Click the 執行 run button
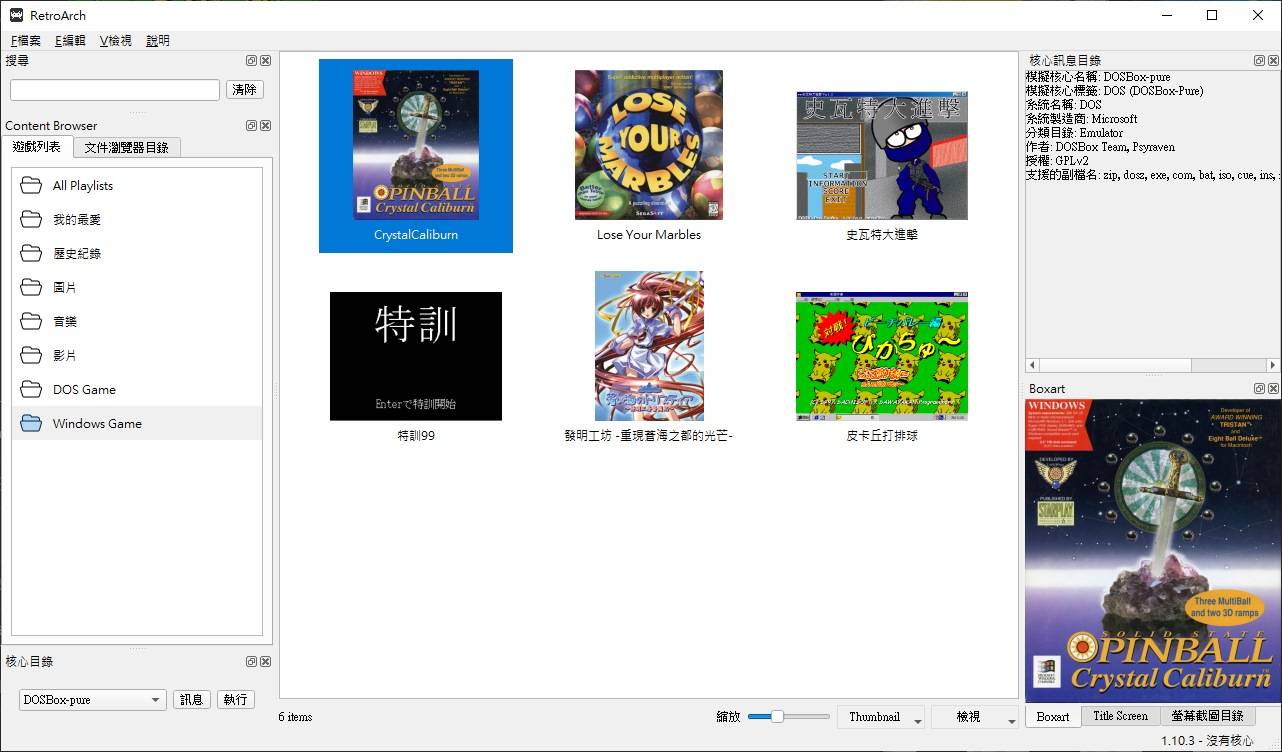The height and width of the screenshot is (752, 1282). (235, 700)
